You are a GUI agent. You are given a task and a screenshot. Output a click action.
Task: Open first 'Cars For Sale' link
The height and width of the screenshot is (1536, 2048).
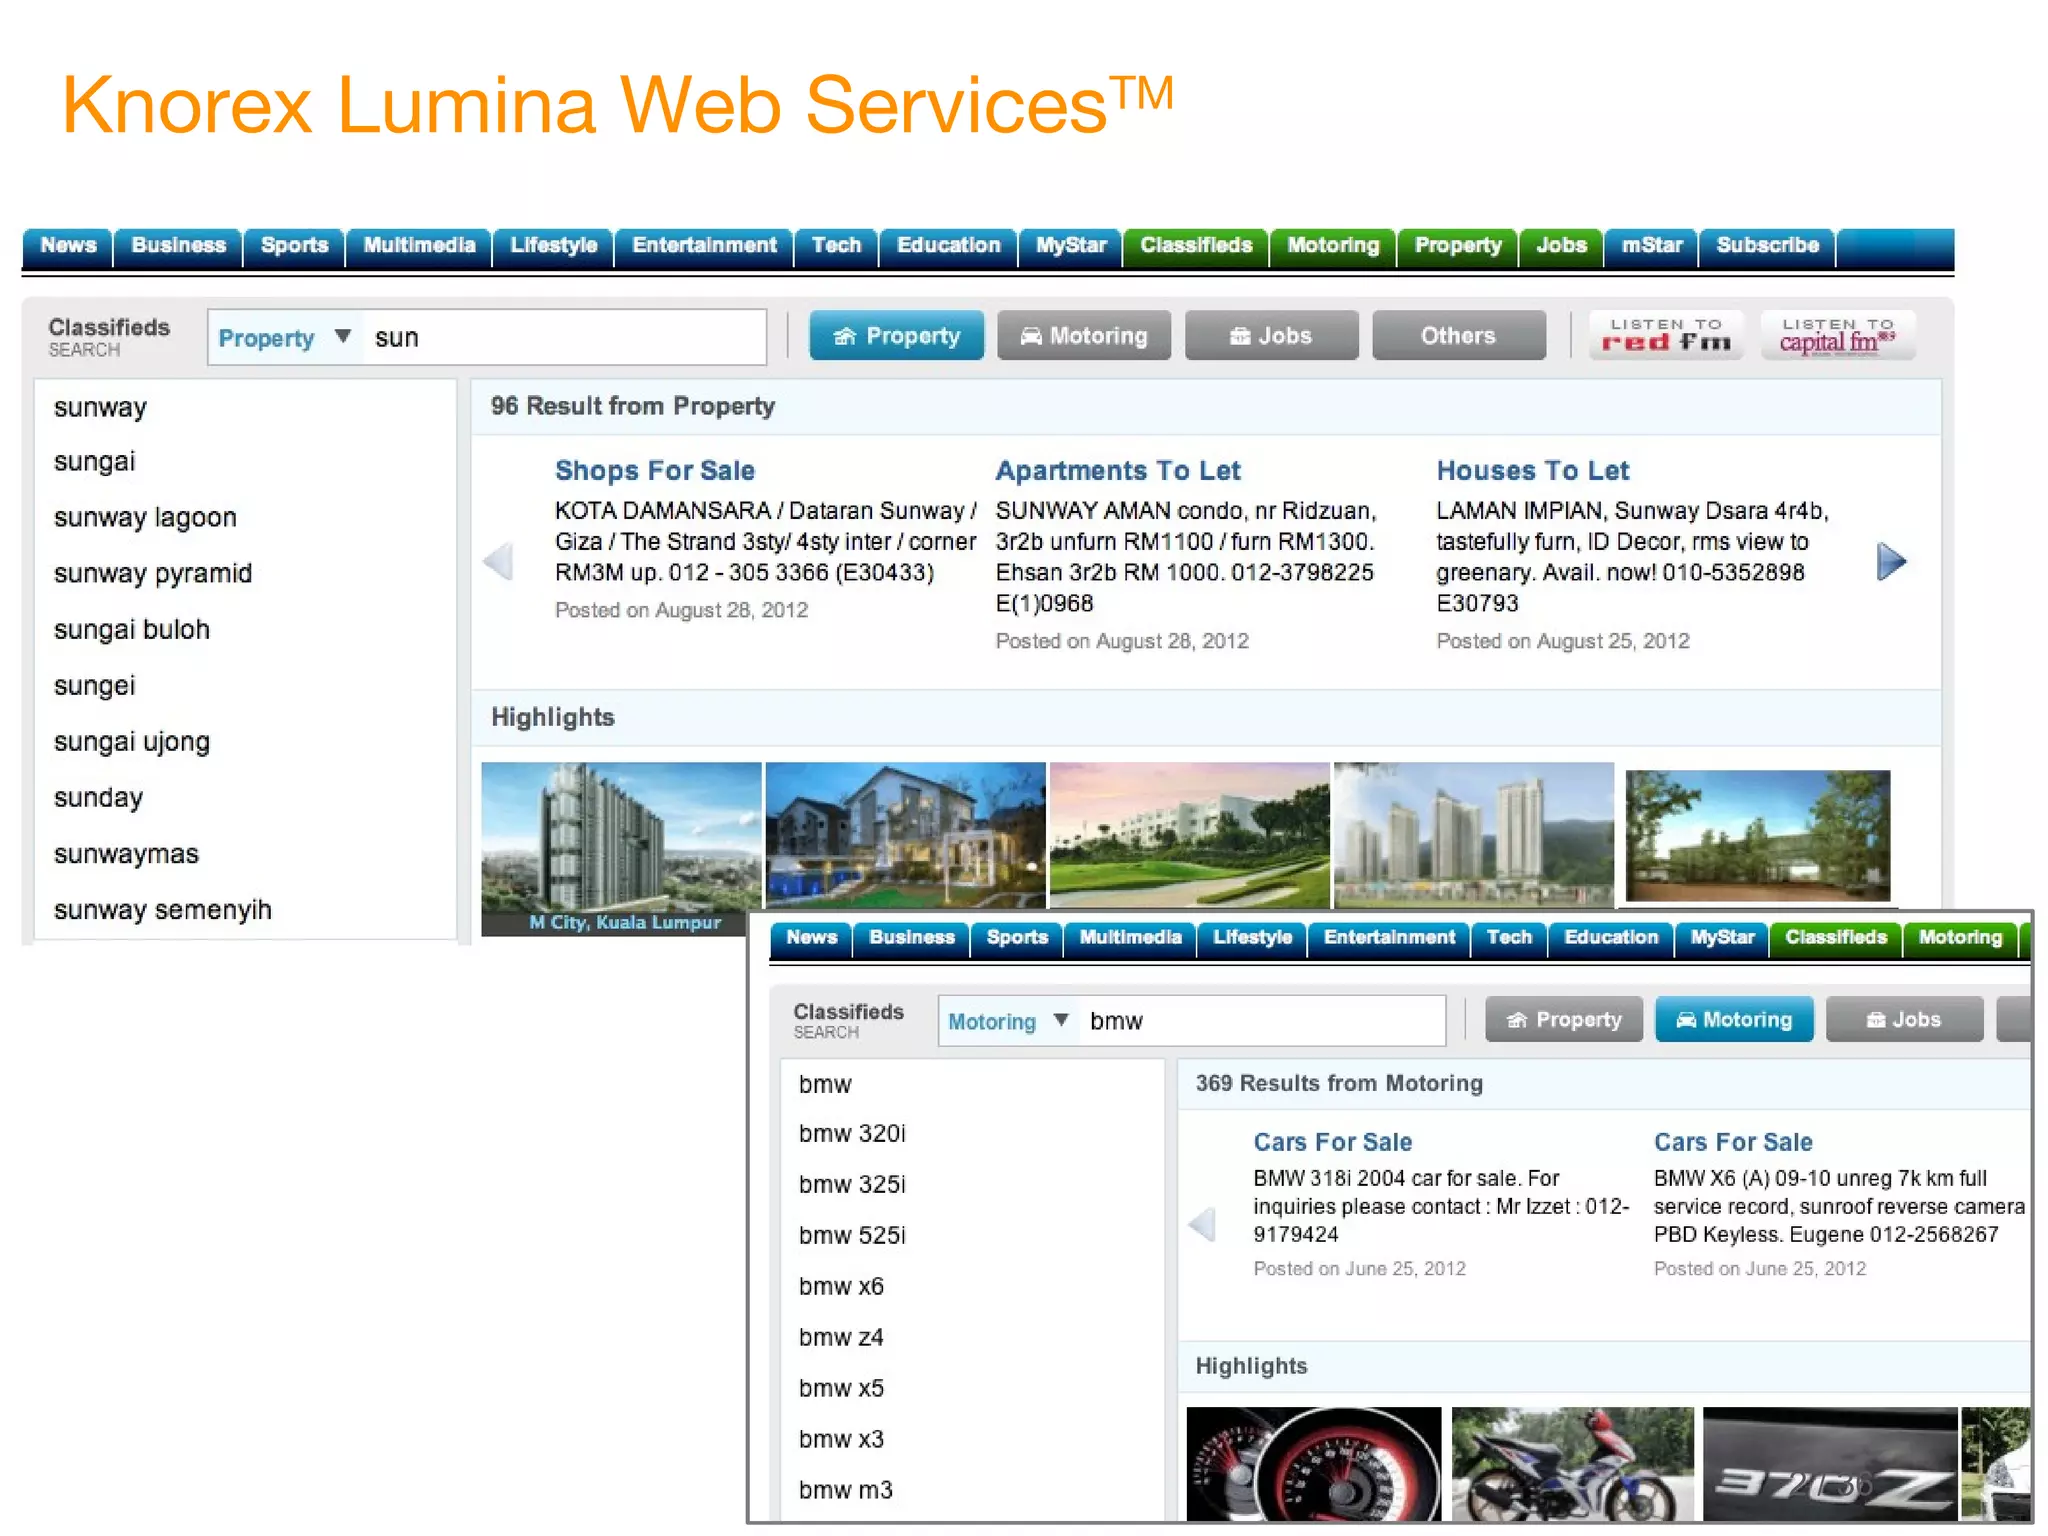pyautogui.click(x=1332, y=1143)
